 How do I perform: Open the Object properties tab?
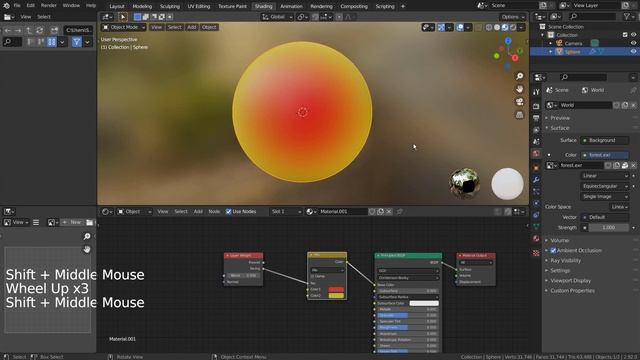point(536,168)
